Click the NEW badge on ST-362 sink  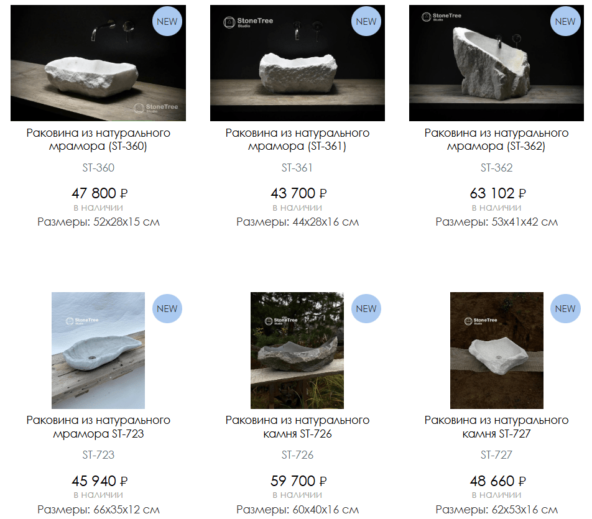coord(565,22)
